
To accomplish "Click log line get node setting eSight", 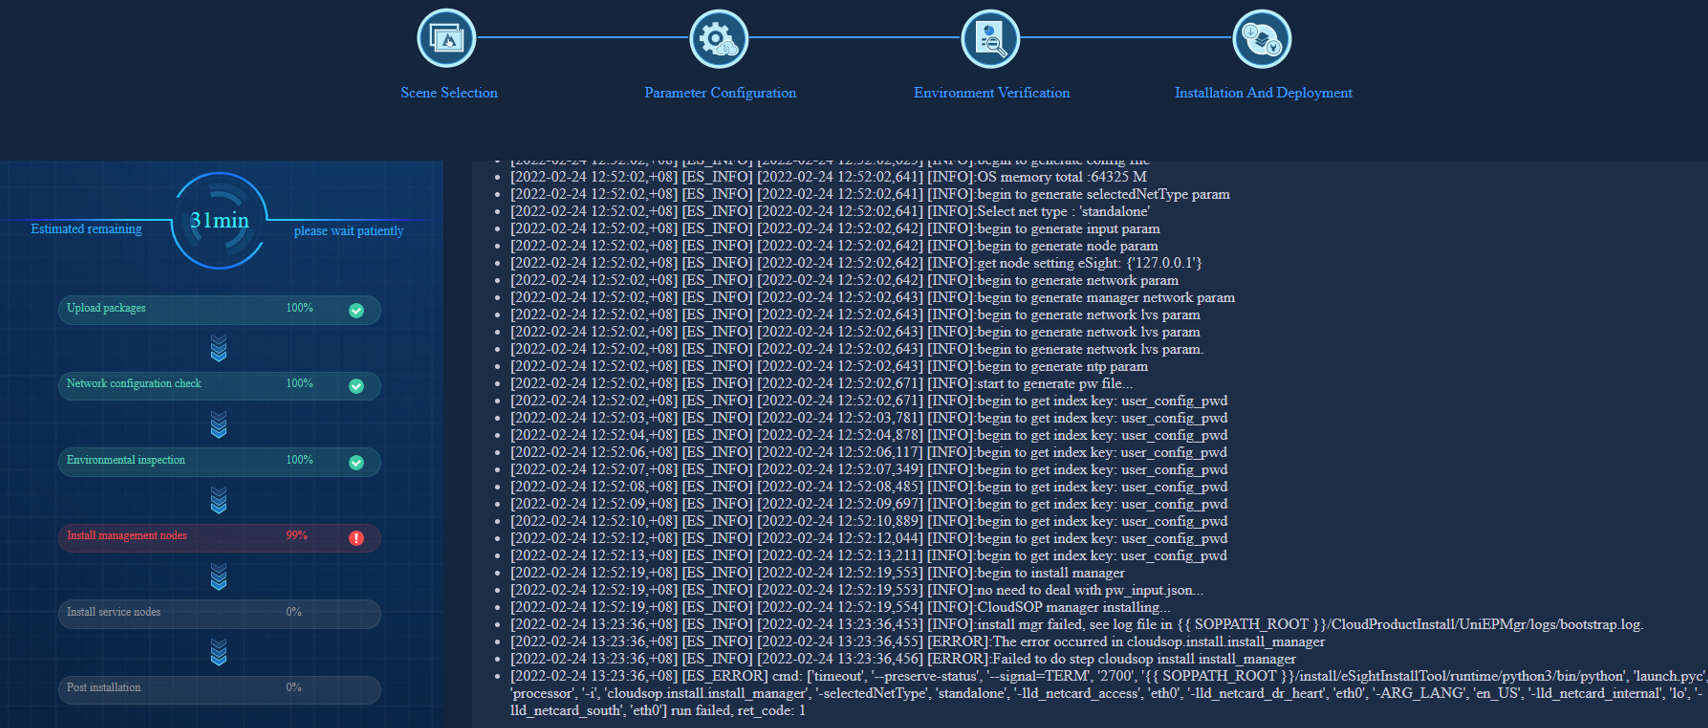I will click(856, 263).
